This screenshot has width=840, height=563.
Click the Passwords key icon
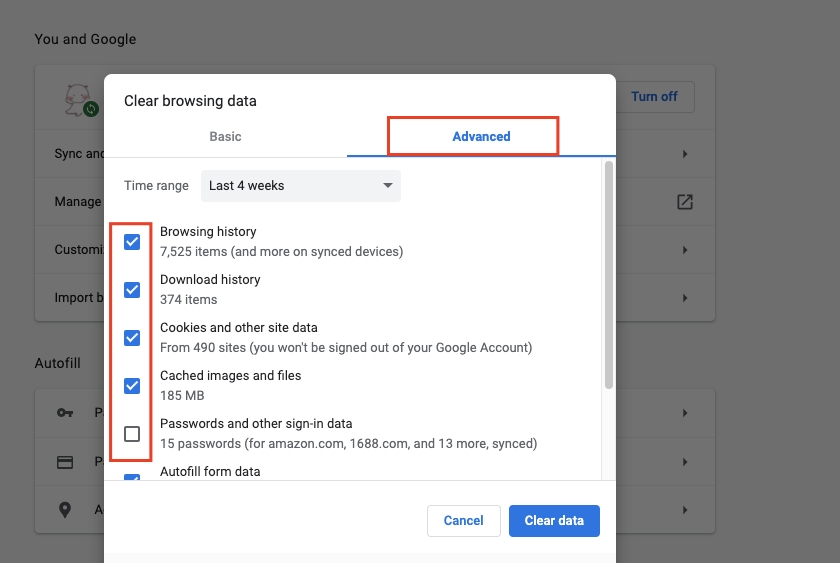click(x=65, y=413)
